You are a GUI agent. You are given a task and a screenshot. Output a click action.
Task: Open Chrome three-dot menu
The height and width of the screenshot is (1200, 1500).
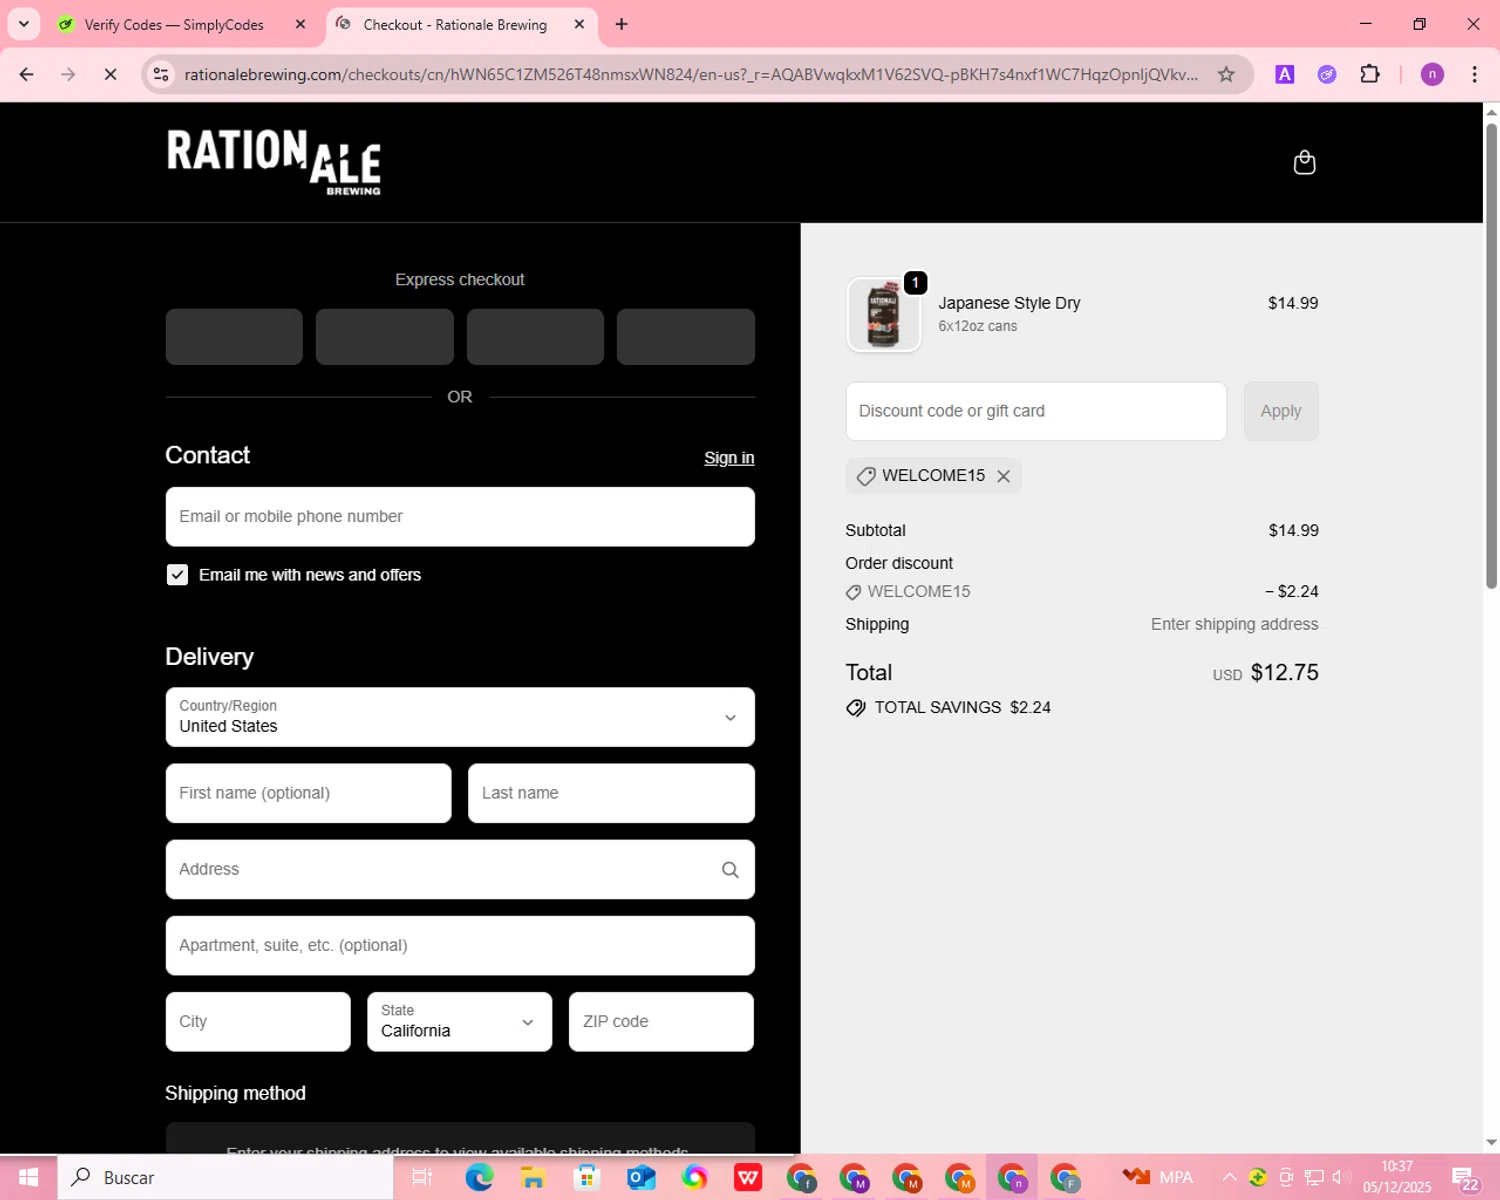coord(1474,74)
